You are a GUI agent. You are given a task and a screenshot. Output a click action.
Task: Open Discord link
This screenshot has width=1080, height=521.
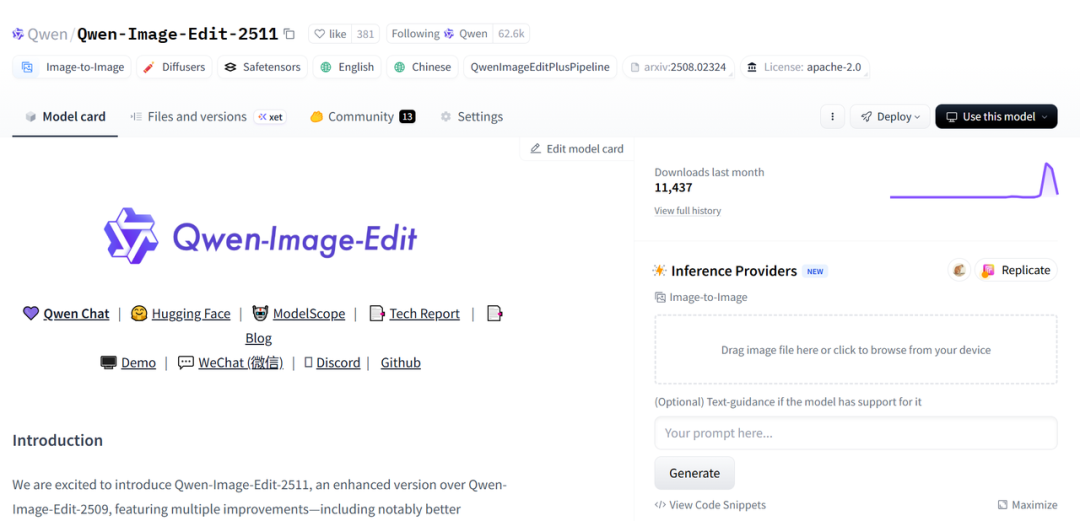click(x=338, y=362)
